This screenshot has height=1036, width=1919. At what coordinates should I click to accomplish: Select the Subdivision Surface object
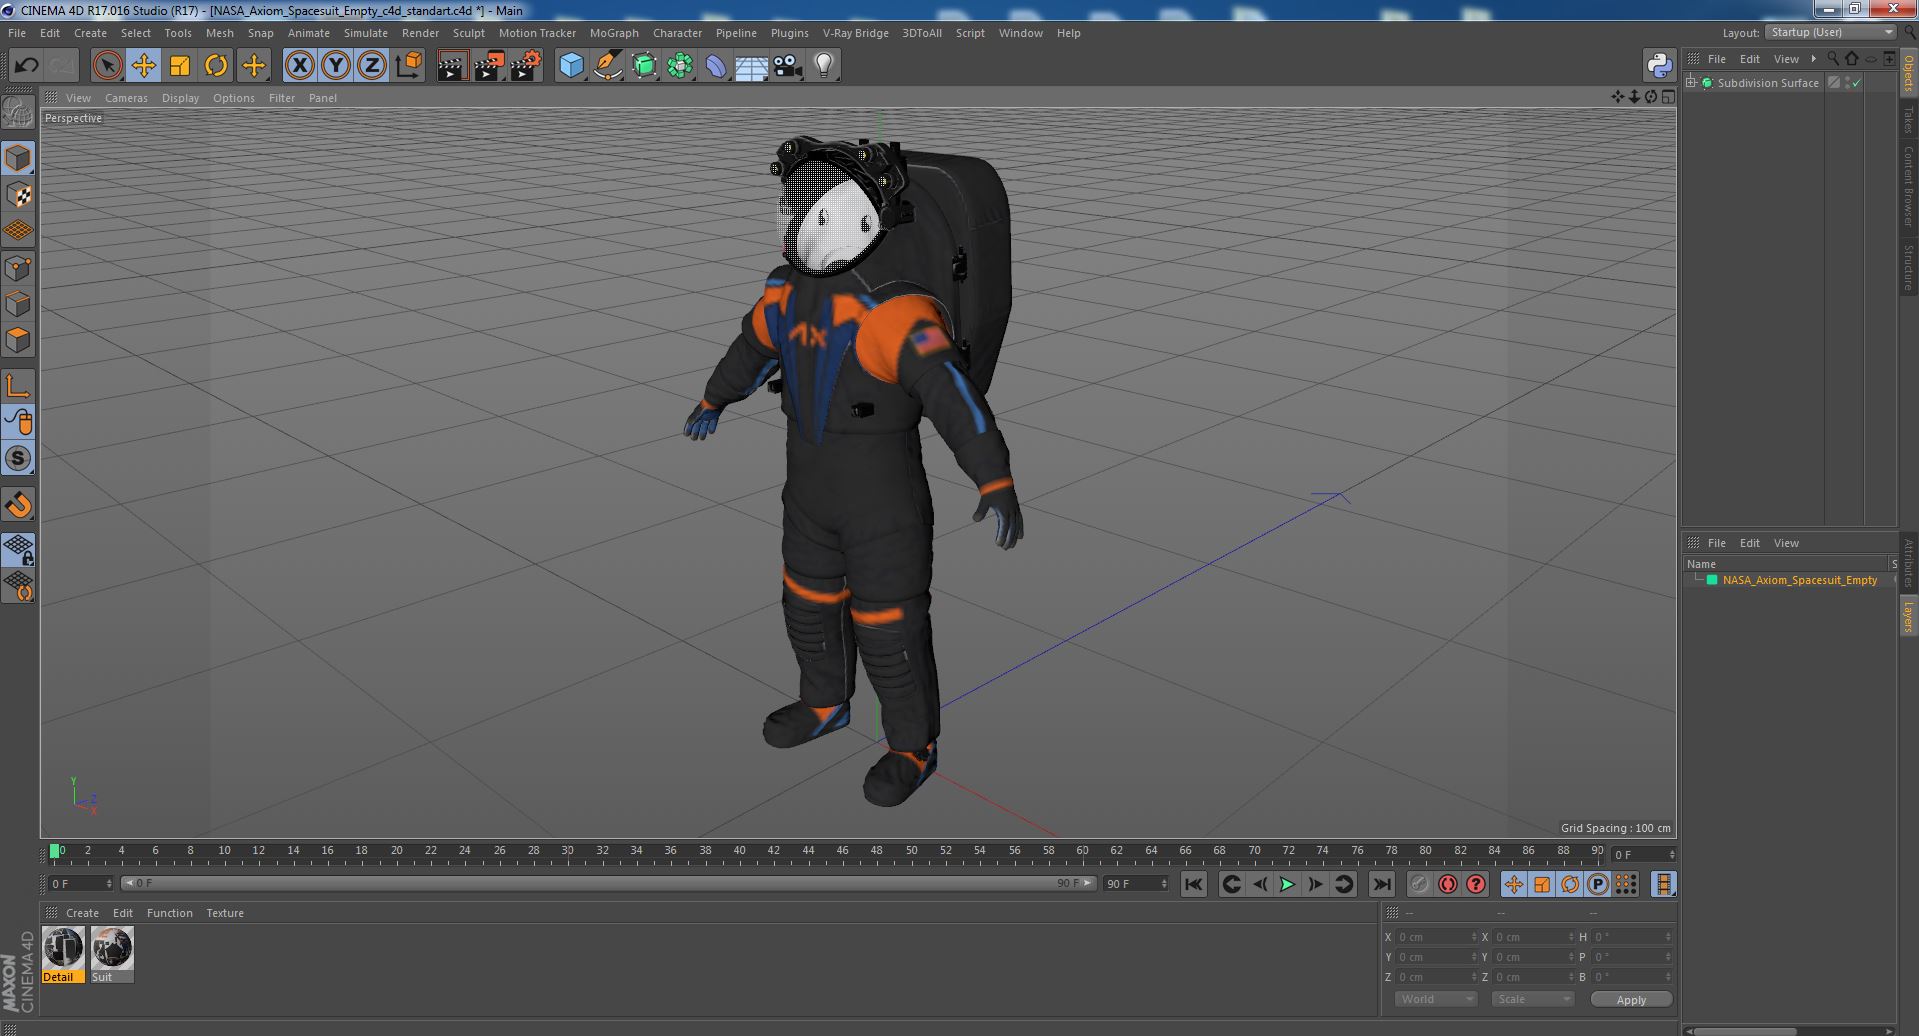[1768, 83]
